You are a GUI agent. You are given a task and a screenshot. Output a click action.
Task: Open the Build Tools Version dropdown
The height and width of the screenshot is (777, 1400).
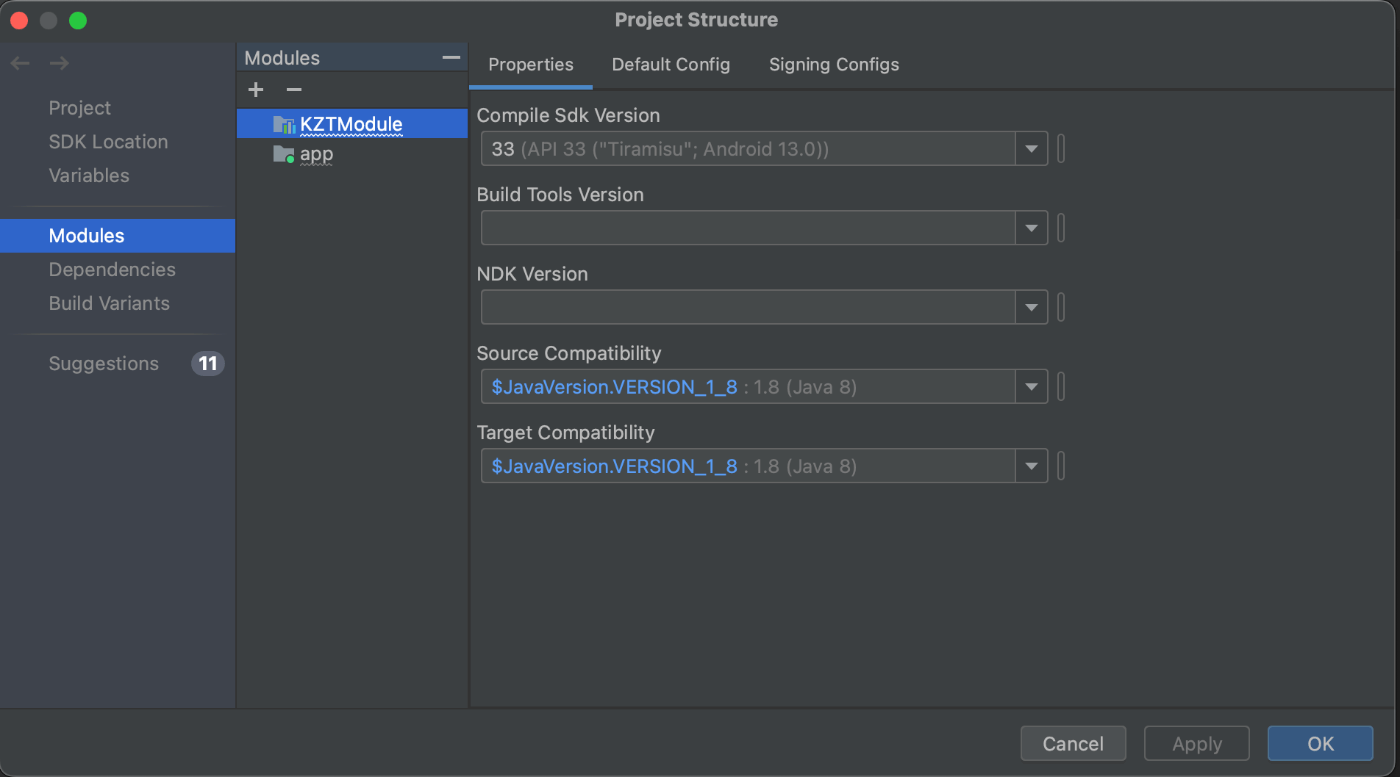click(1031, 229)
